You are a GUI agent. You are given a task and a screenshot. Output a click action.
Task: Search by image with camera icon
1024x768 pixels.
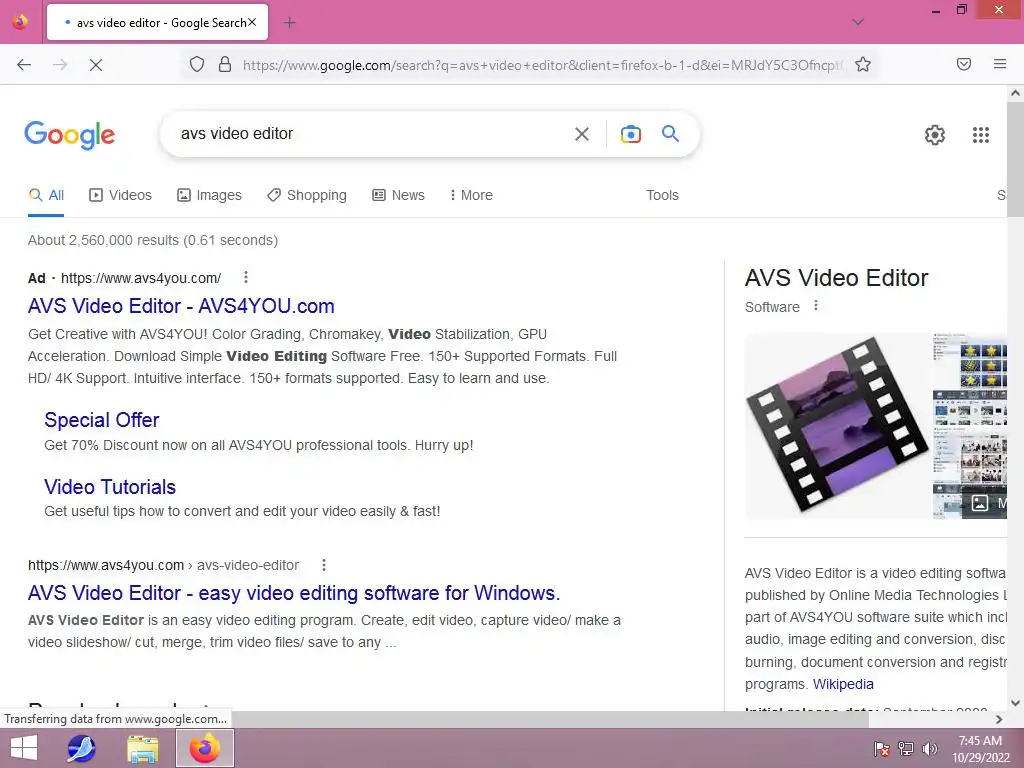click(x=630, y=134)
